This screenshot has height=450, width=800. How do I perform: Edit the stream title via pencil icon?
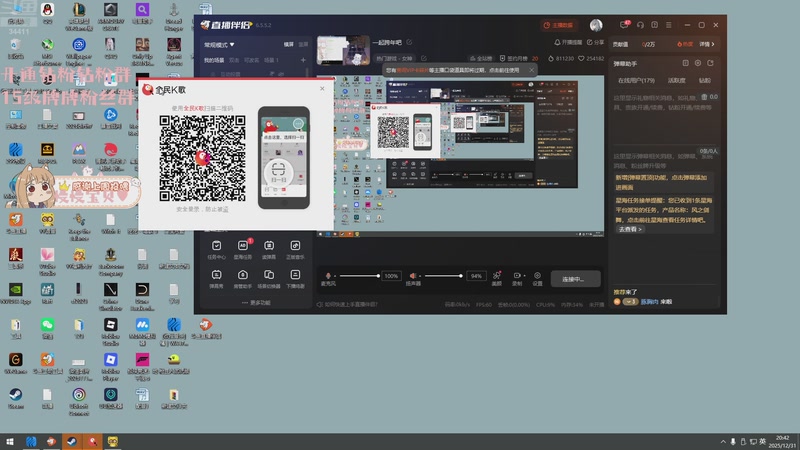click(x=409, y=42)
